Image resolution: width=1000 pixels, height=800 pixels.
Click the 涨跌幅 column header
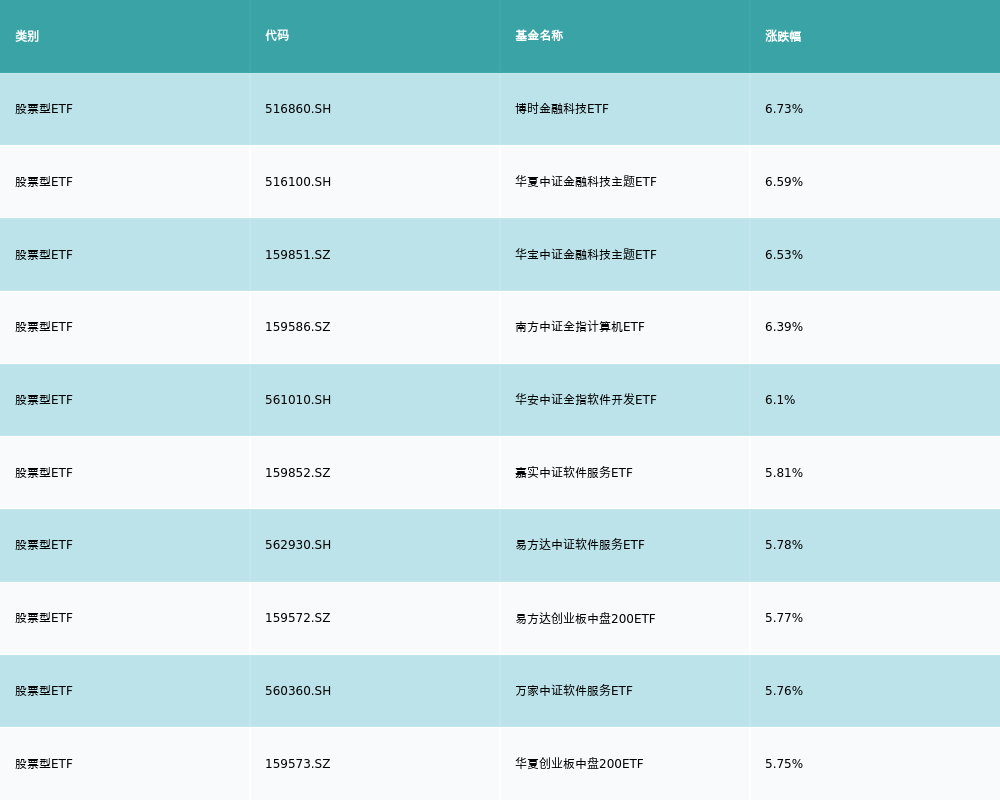[783, 36]
